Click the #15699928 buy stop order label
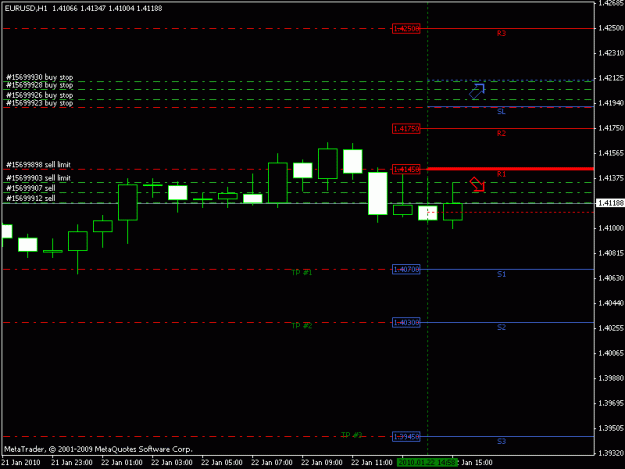Screen dimensions: 625x469 coord(39,85)
